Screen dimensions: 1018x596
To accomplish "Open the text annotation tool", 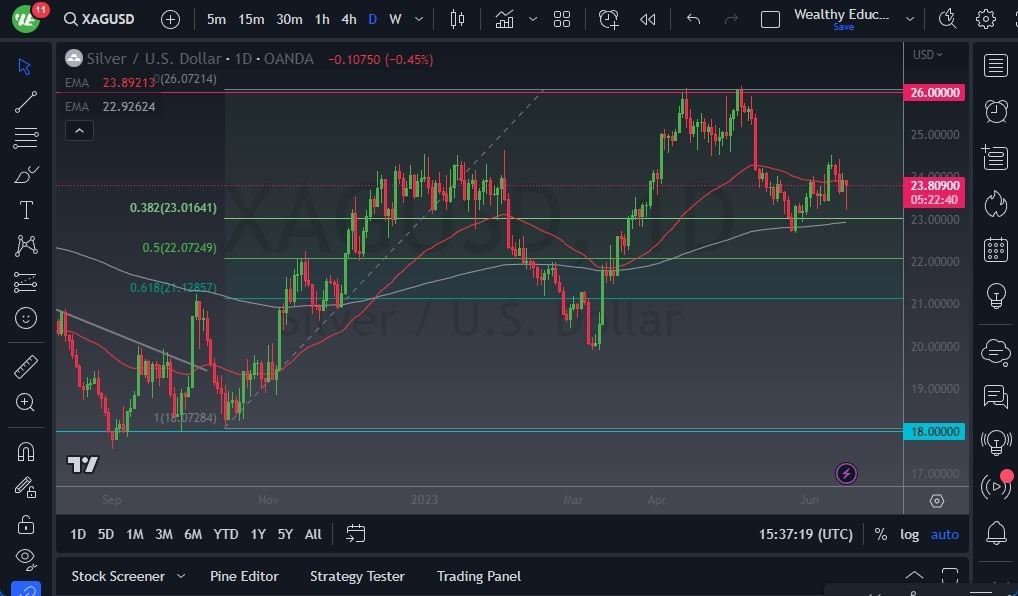I will 26,210.
